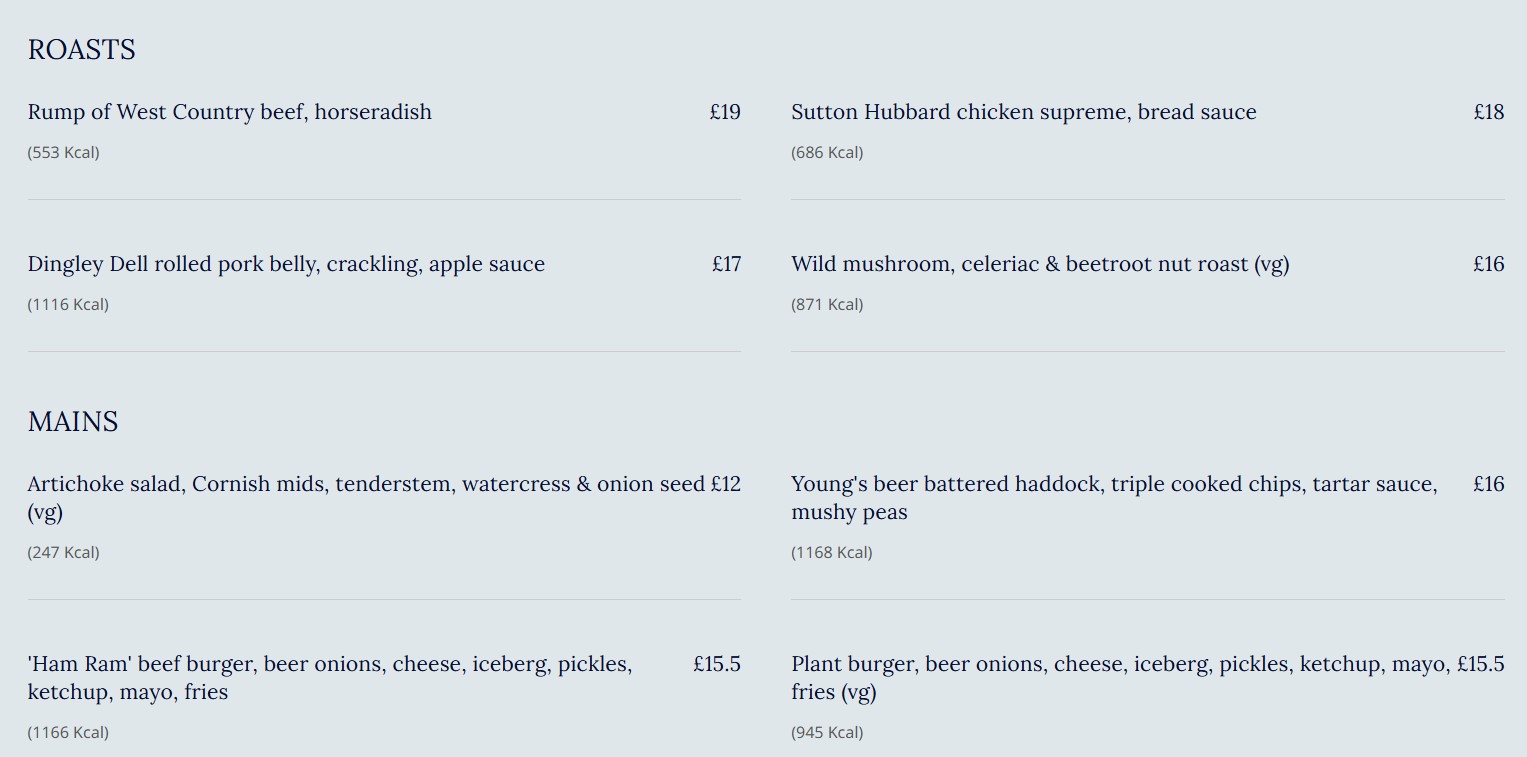Screen dimensions: 1527x757
Task: Click the (945 Kcal) plant burger calories
Action: click(x=827, y=733)
